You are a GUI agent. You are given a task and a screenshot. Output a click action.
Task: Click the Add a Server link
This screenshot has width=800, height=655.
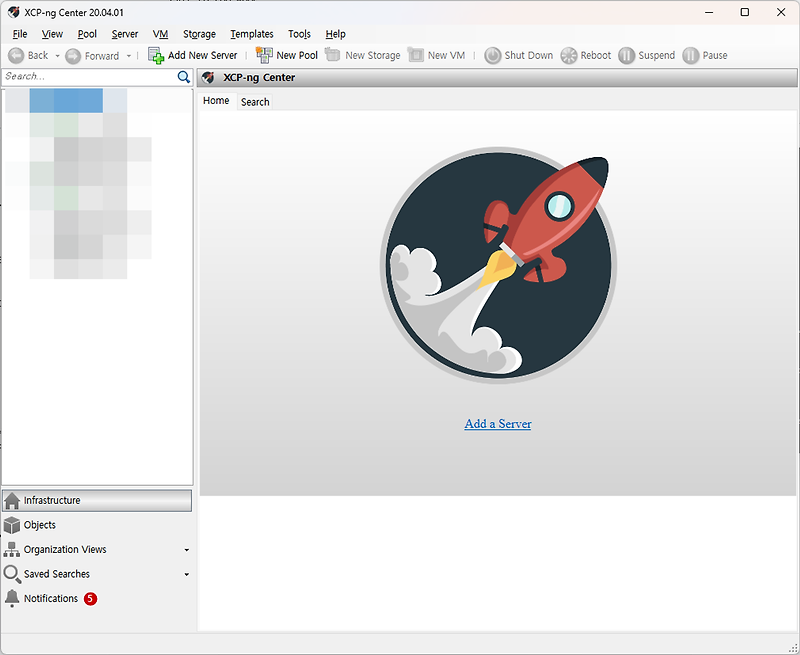pyautogui.click(x=497, y=424)
